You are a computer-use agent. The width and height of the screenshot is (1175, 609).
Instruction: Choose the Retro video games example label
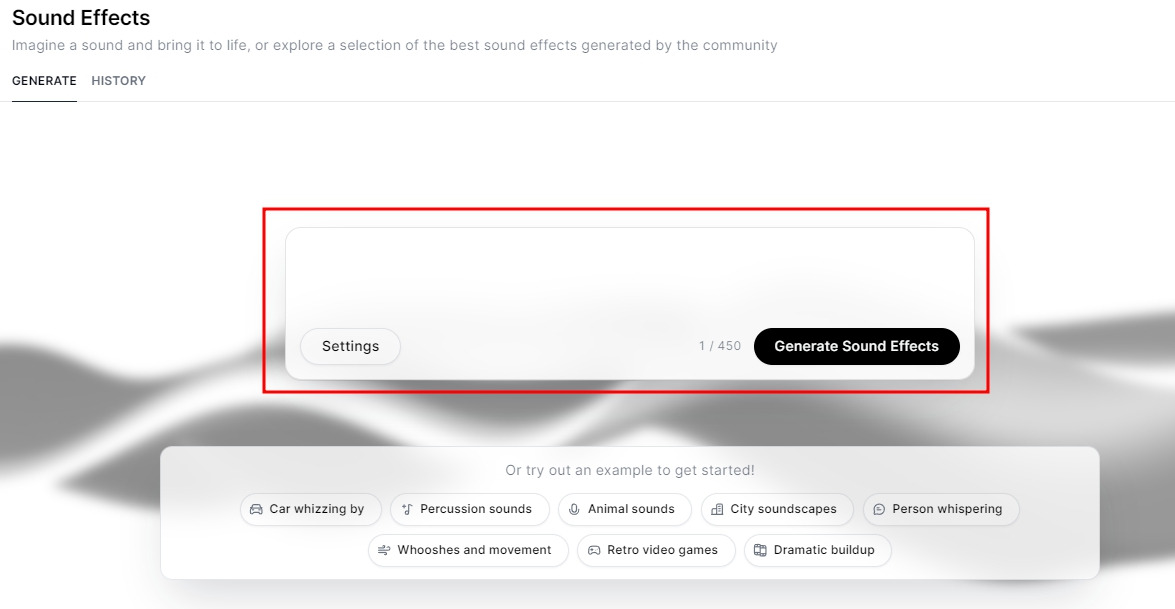click(x=662, y=551)
